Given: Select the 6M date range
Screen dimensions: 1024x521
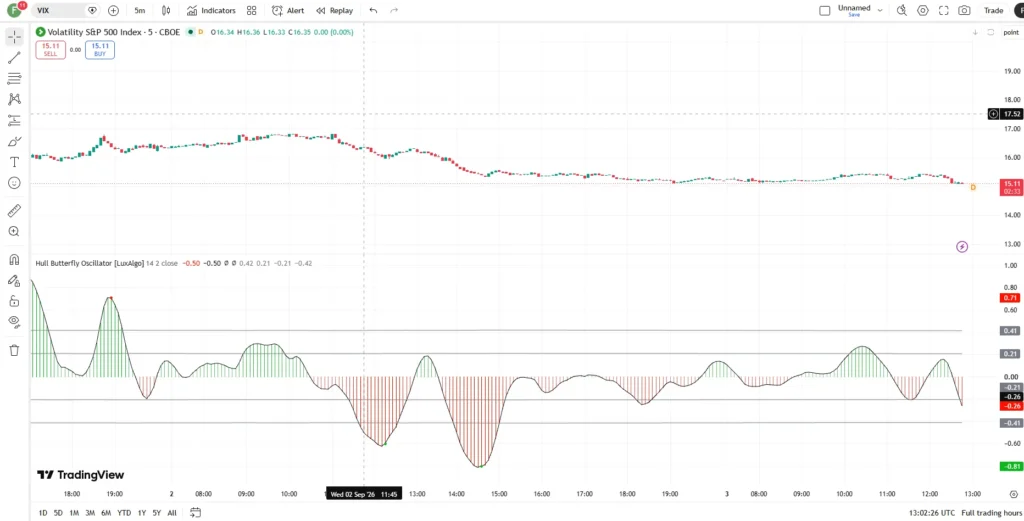Looking at the screenshot, I should coord(106,513).
